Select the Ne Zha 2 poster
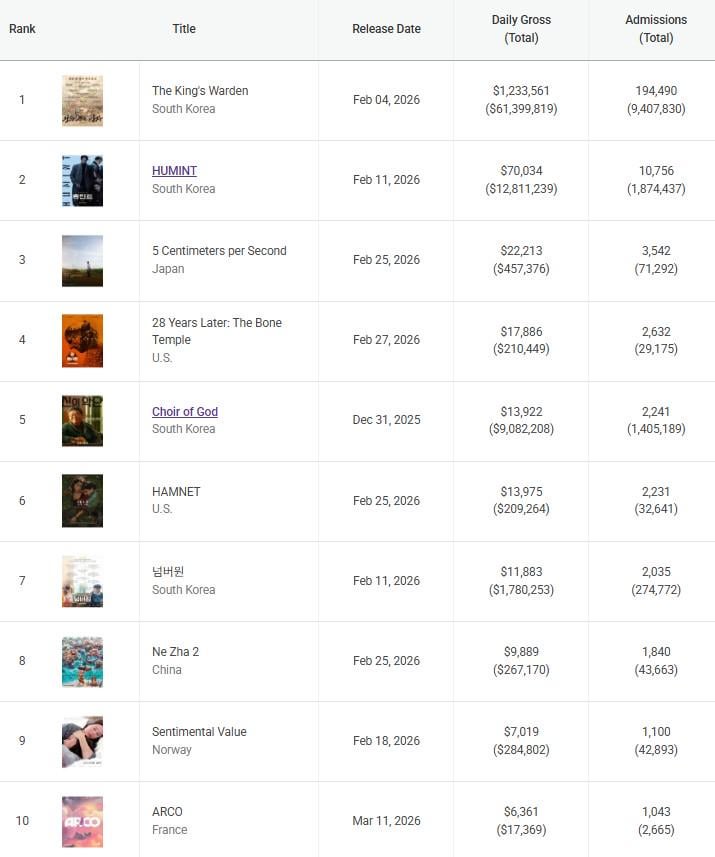 82,661
